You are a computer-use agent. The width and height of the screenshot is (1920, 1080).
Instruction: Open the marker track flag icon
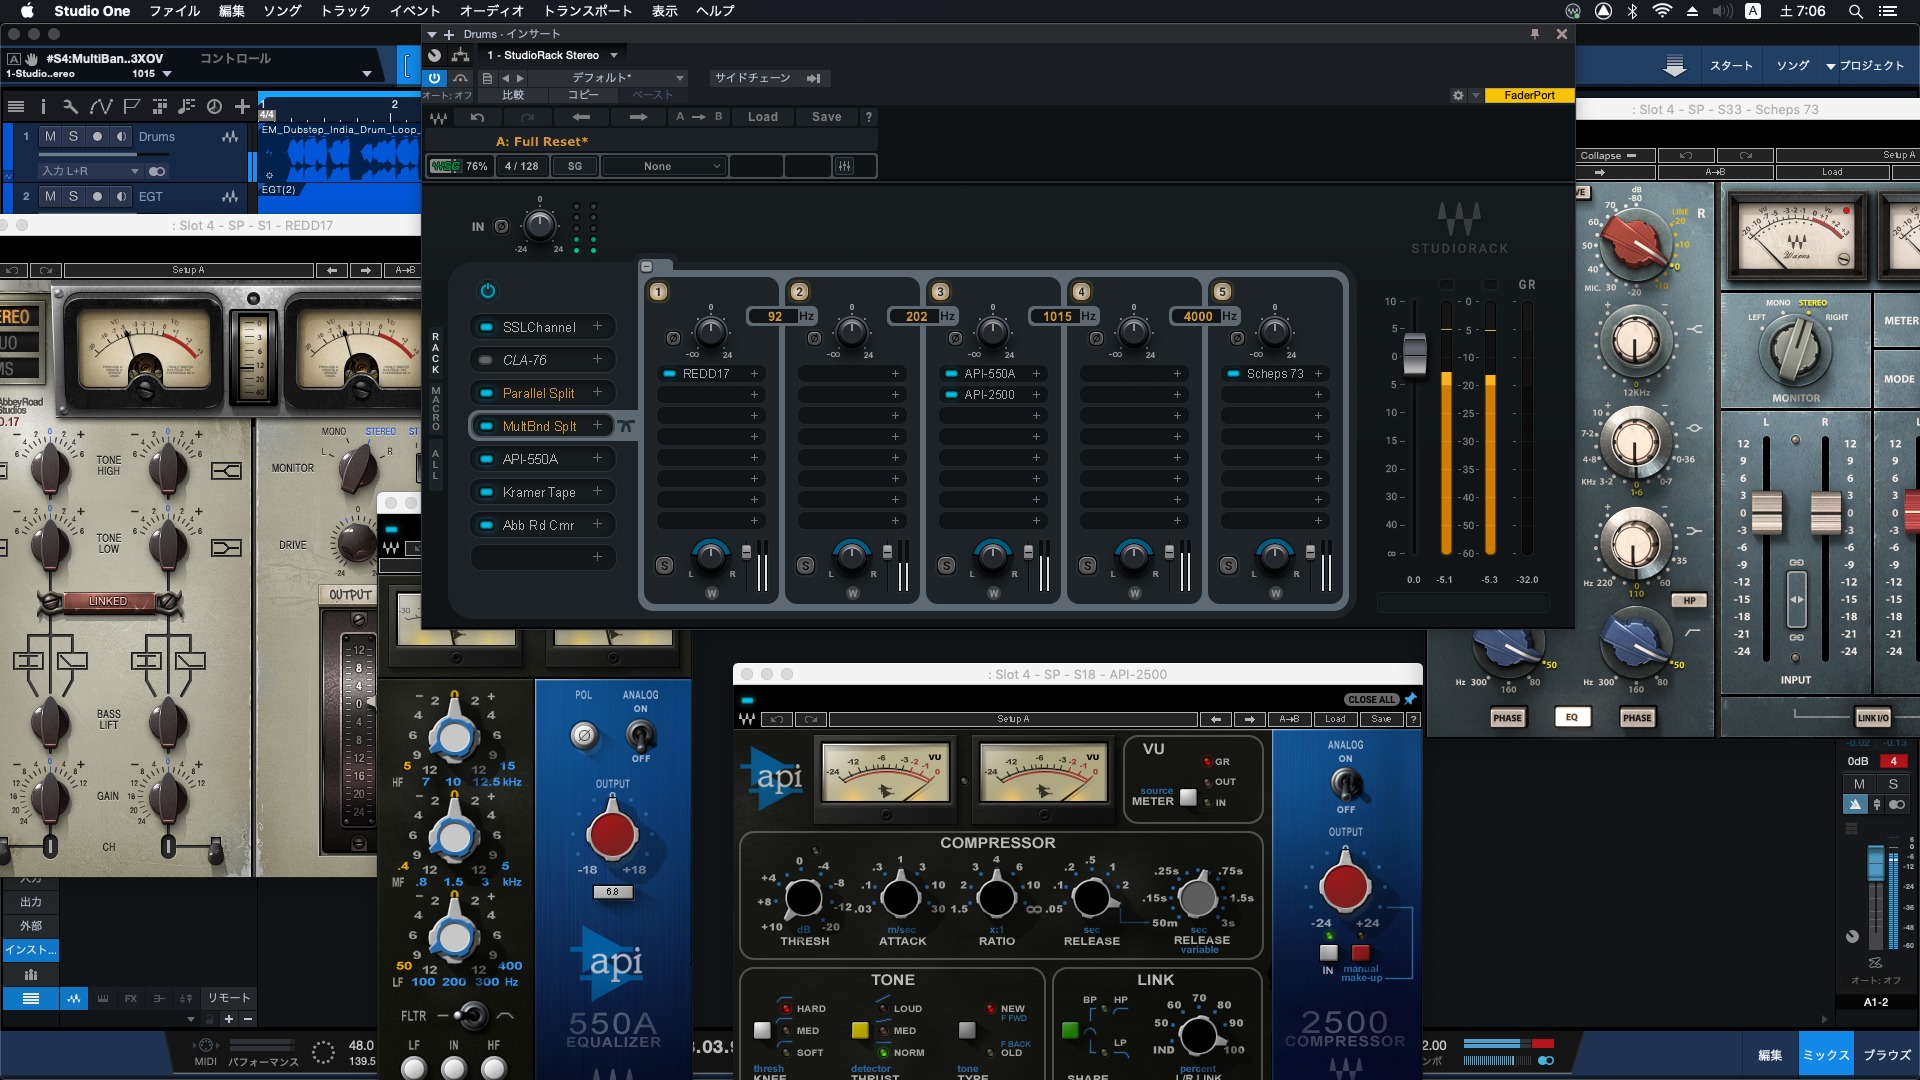(131, 106)
